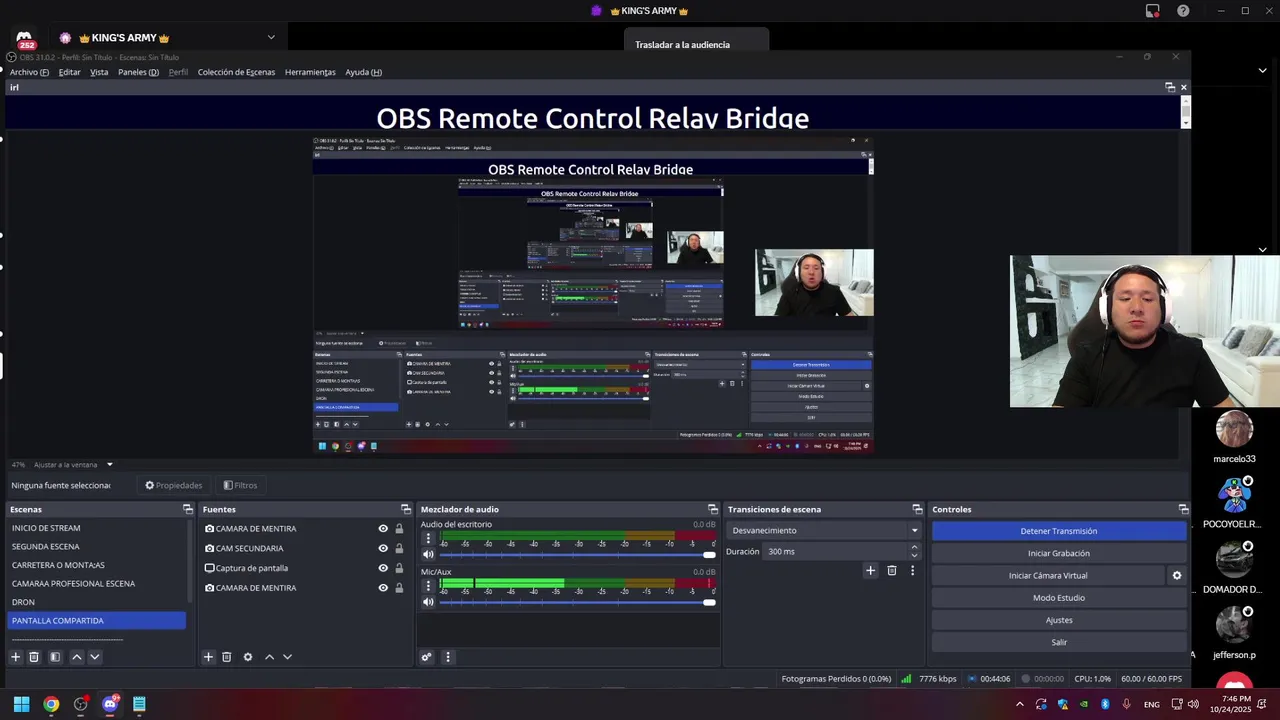This screenshot has width=1280, height=720.
Task: Open virtual camera settings gear
Action: tap(1177, 576)
